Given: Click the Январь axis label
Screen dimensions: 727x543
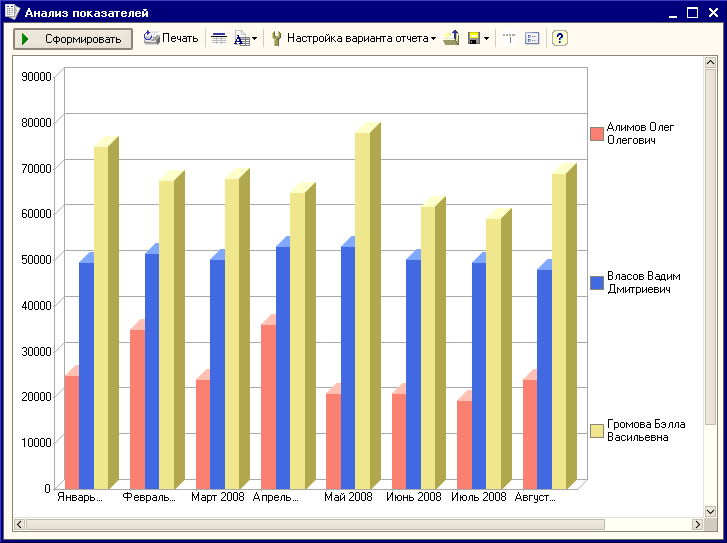Looking at the screenshot, I should click(x=80, y=497).
